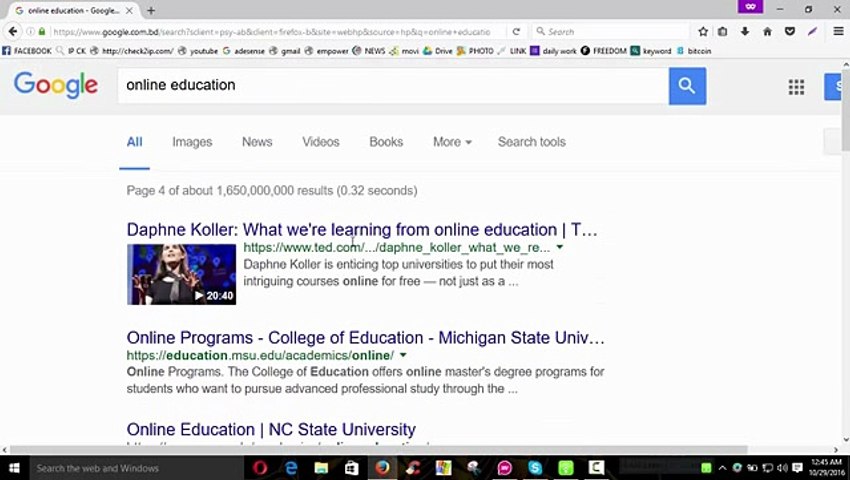Open the FACEBOOK bookmark
Image resolution: width=850 pixels, height=480 pixels.
pos(27,51)
